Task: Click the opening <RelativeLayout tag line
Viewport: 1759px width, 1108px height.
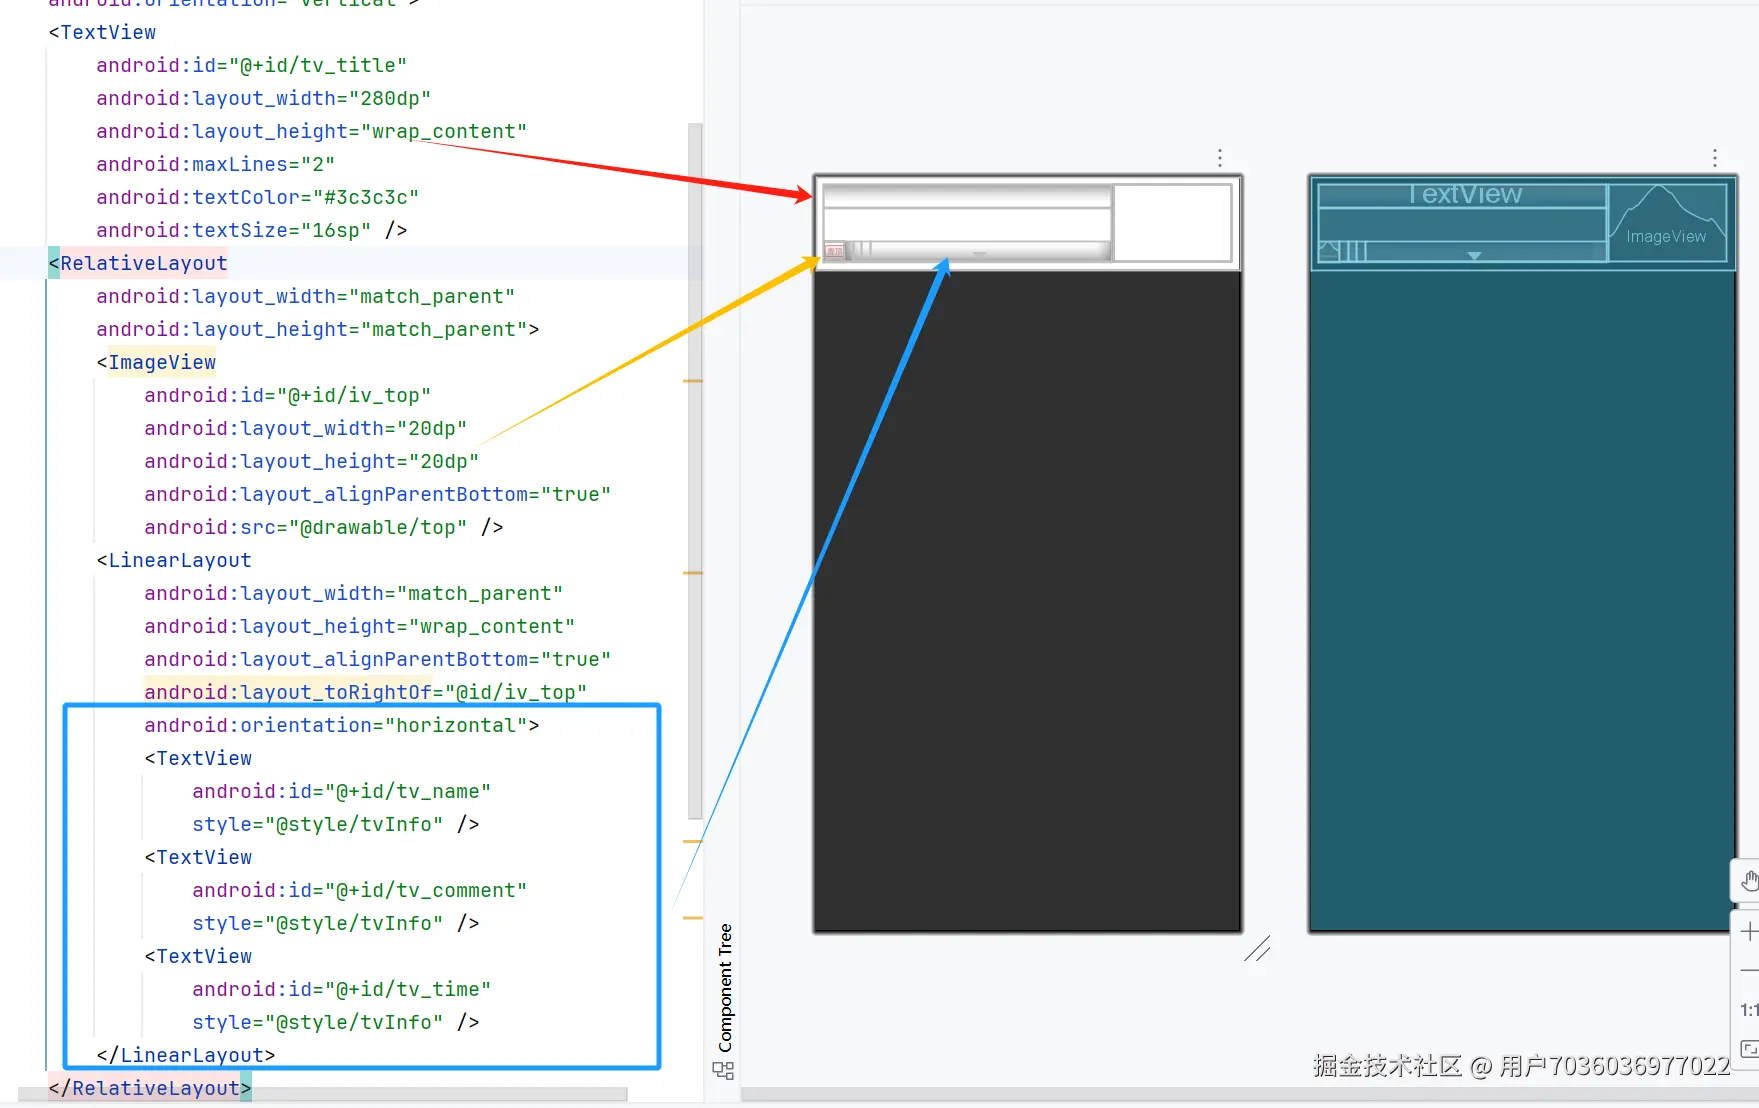Action: (x=138, y=263)
